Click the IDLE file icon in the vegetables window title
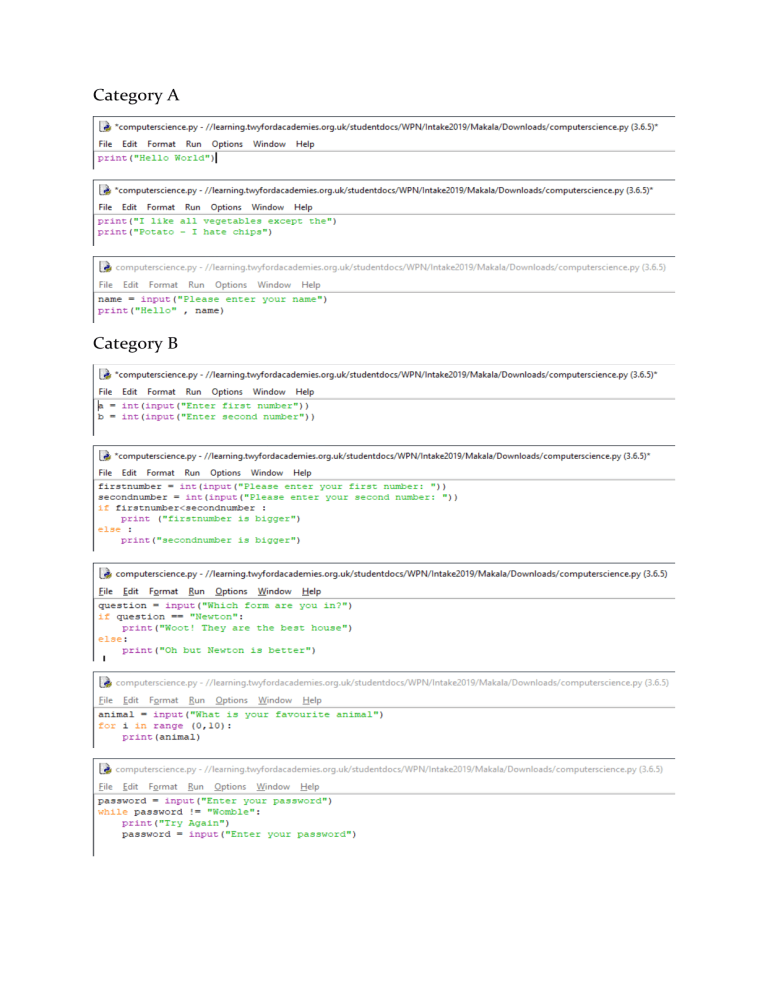Screen dimensions: 768x994 [x=105, y=190]
